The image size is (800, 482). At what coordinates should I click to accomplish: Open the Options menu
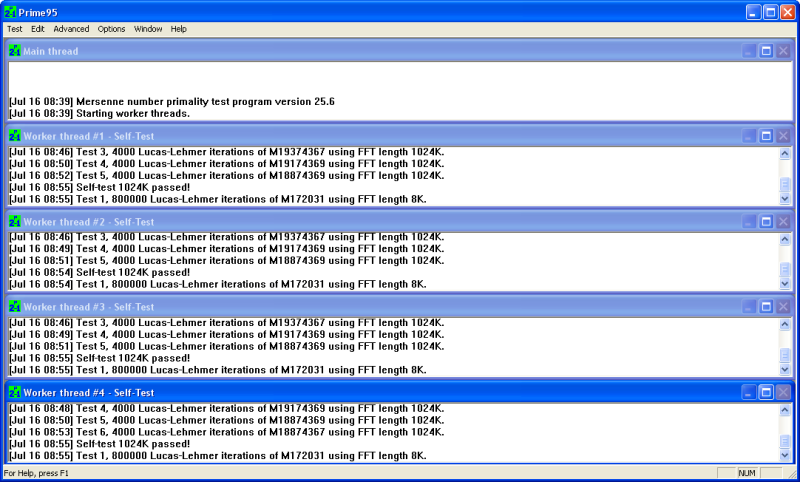pos(111,29)
